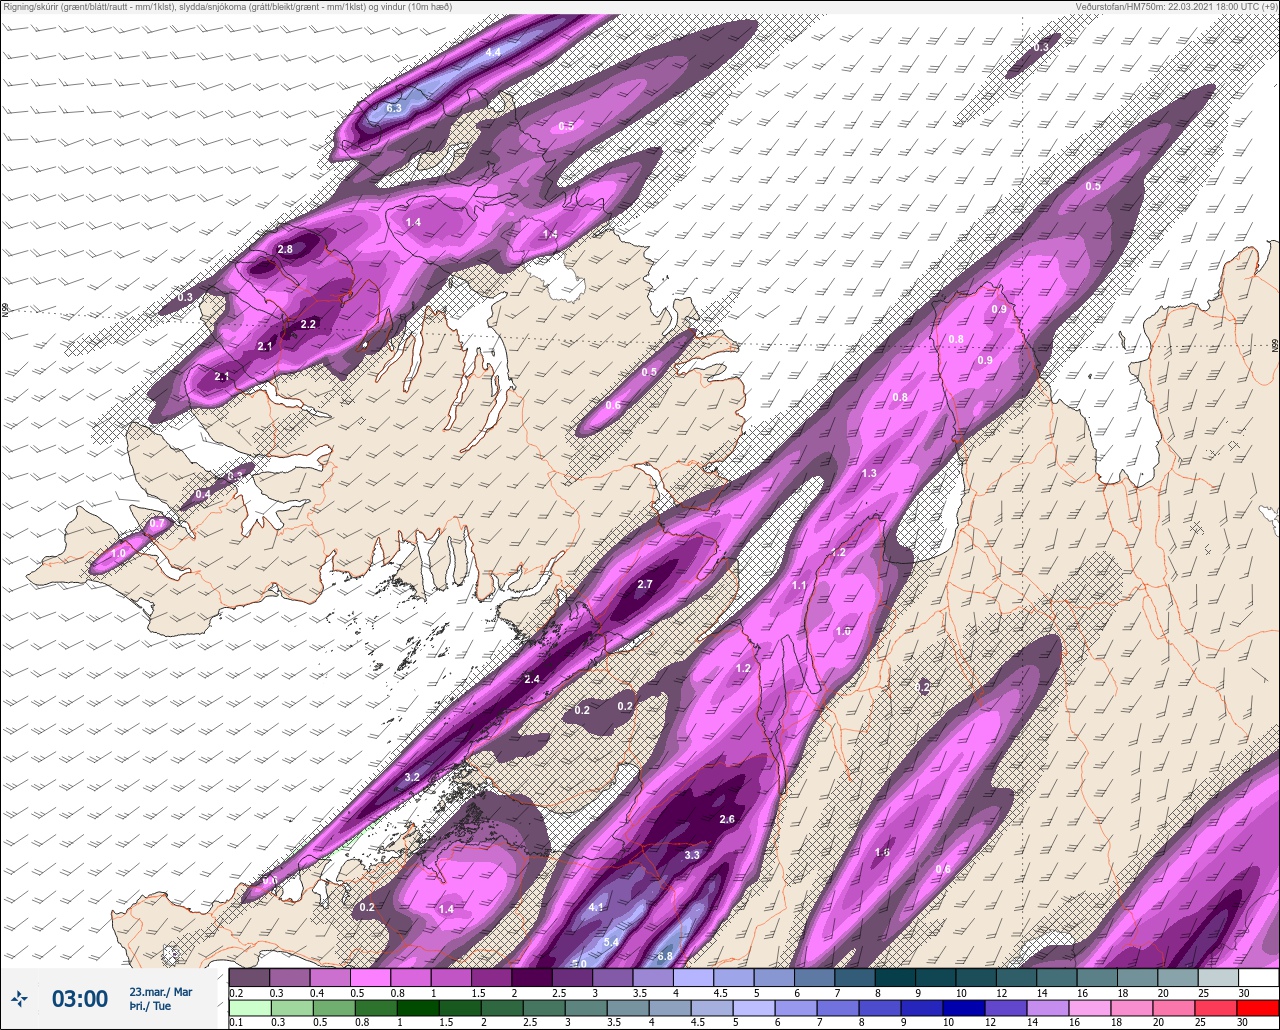The width and height of the screenshot is (1280, 1030).
Task: Click the 2.7 precipitation value on map
Action: pyautogui.click(x=644, y=584)
